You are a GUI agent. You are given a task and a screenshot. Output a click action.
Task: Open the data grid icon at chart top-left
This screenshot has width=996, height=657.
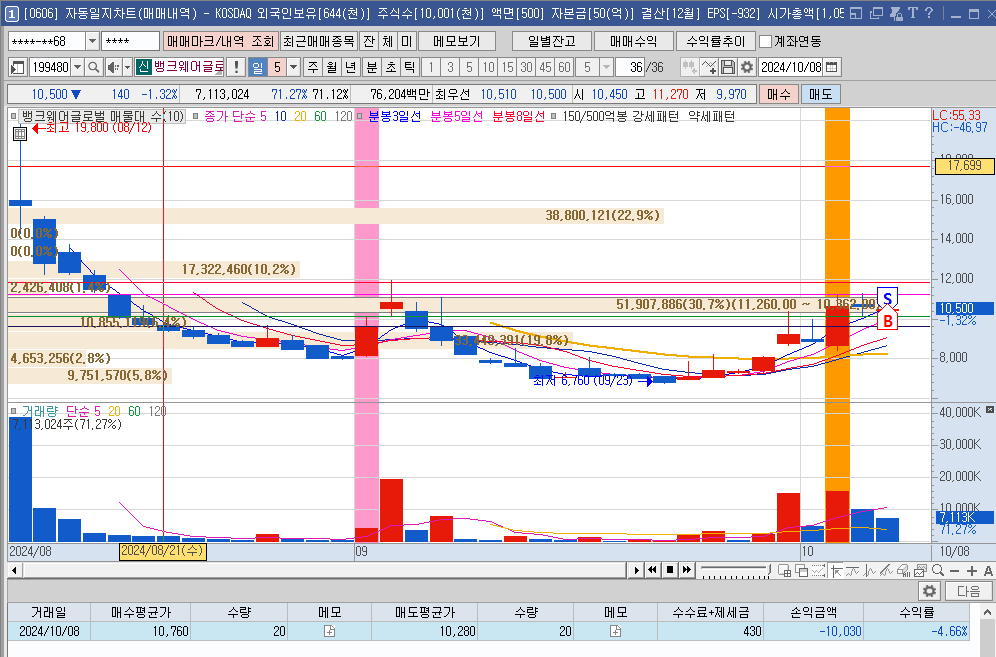pos(20,133)
